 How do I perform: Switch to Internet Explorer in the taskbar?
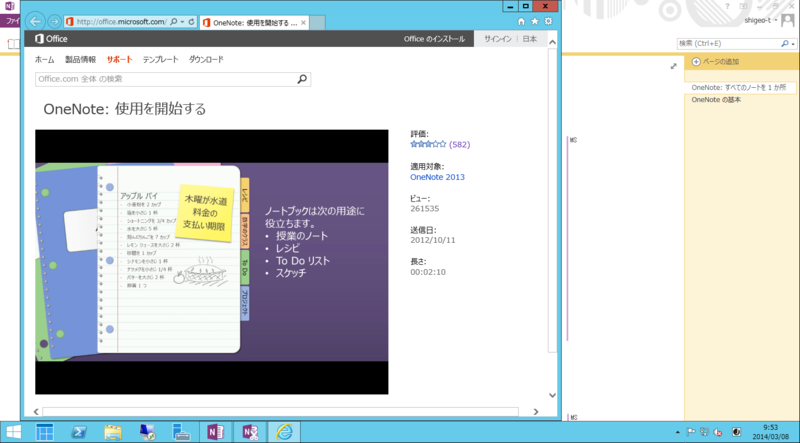(x=284, y=432)
